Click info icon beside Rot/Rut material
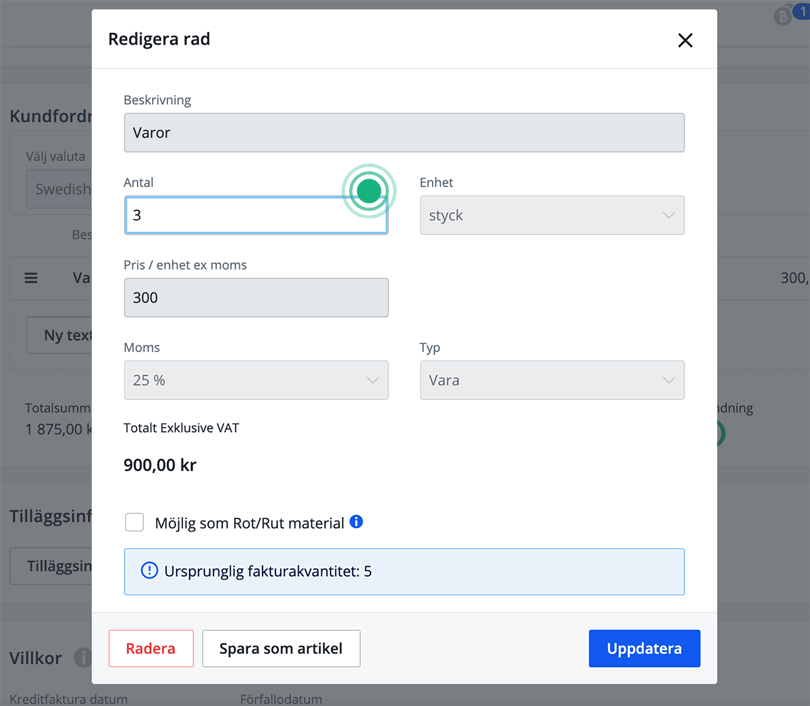The height and width of the screenshot is (706, 810). 356,522
